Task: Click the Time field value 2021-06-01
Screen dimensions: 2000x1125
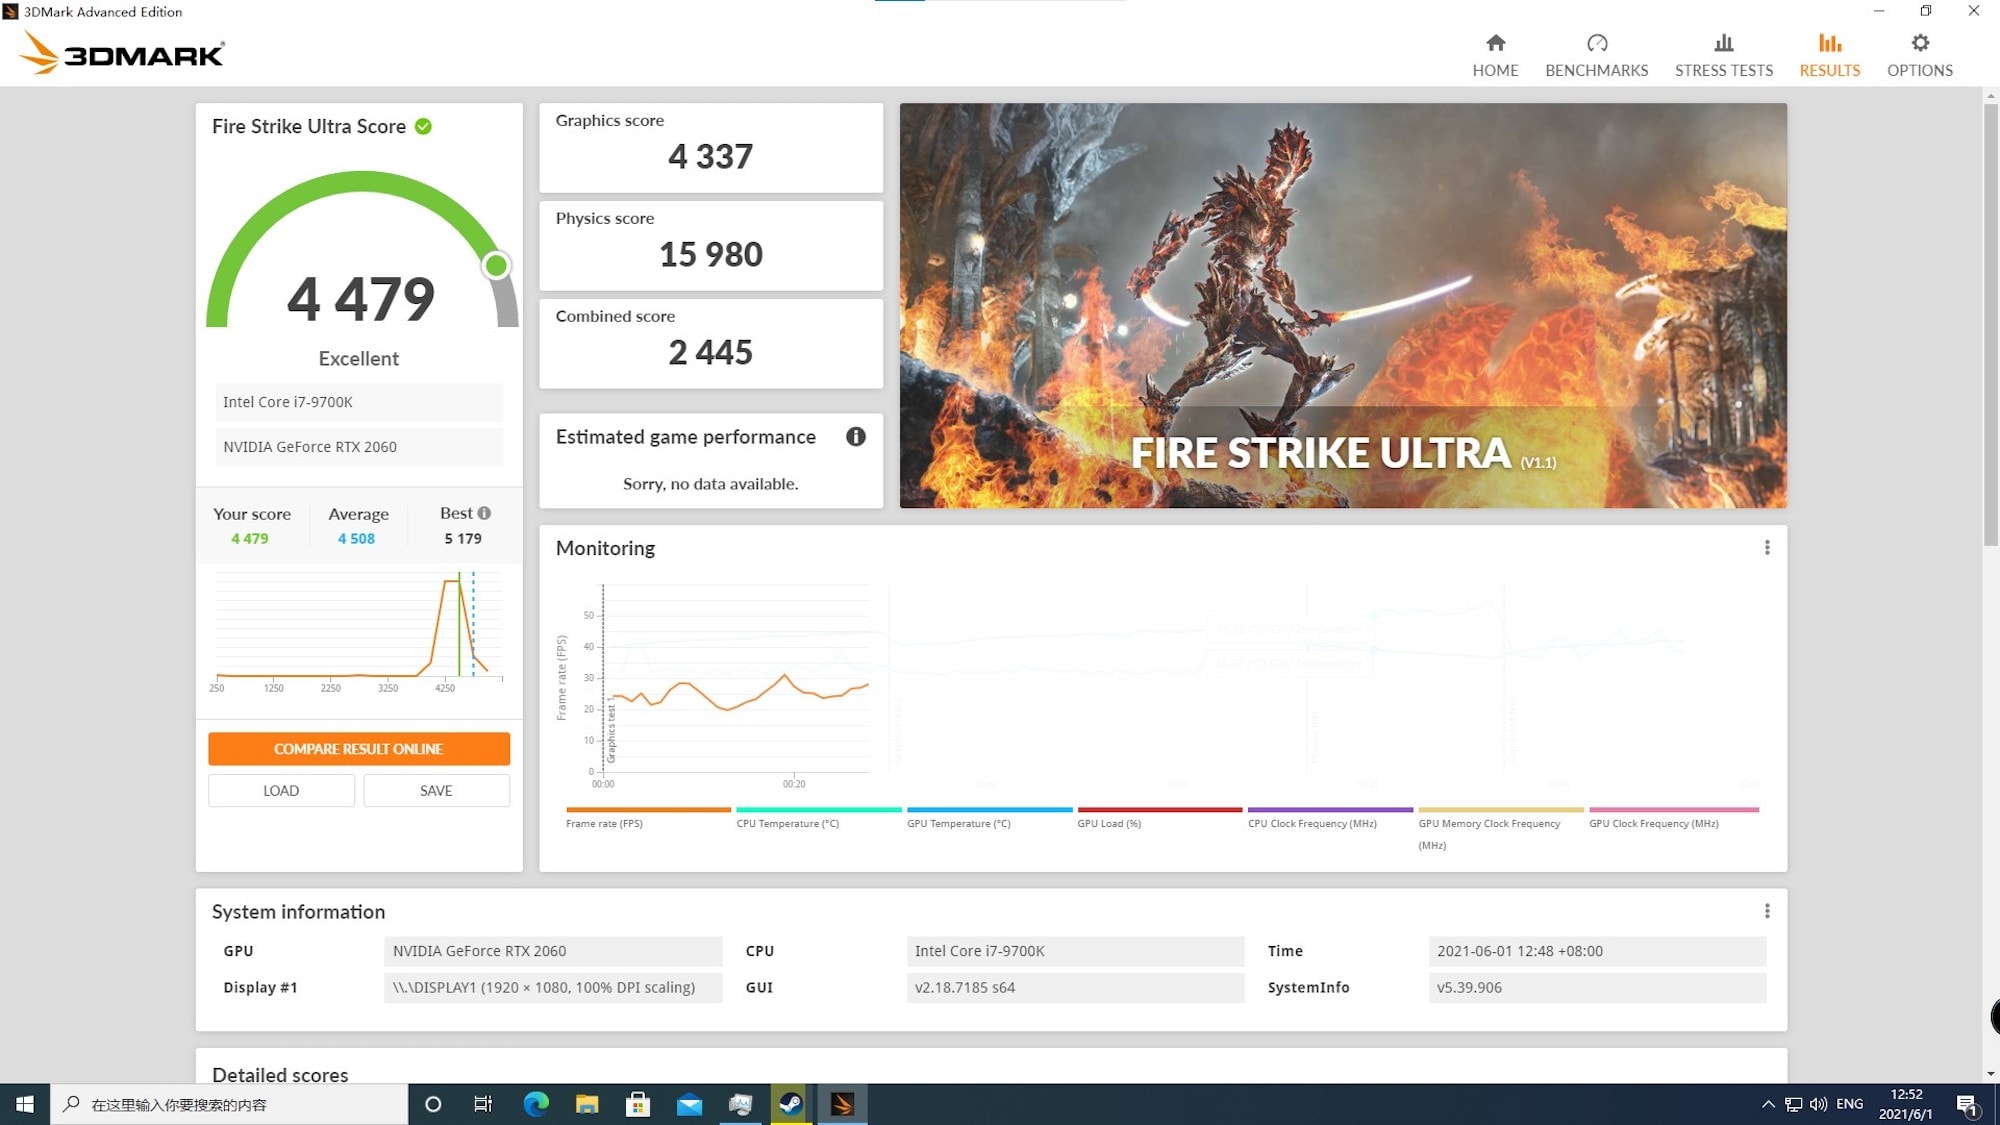Action: [x=1597, y=951]
